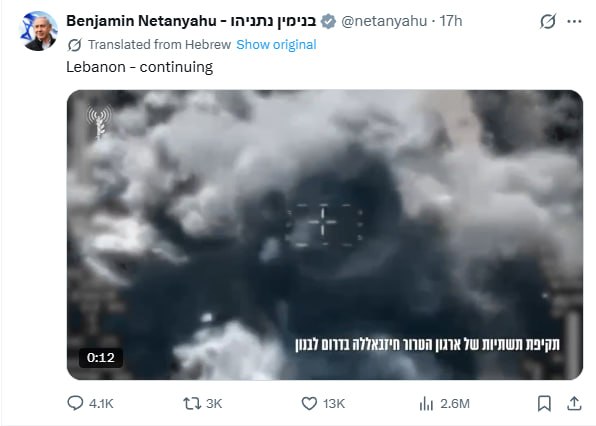Open the @netanyahu handle

(384, 21)
